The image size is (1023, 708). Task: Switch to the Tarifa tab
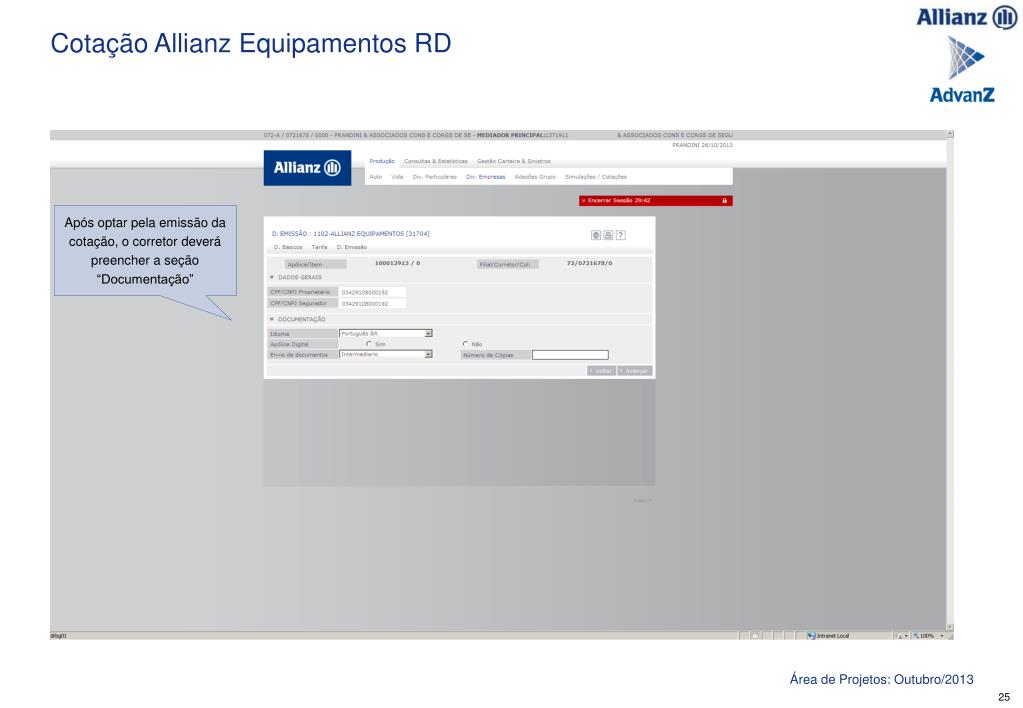320,247
